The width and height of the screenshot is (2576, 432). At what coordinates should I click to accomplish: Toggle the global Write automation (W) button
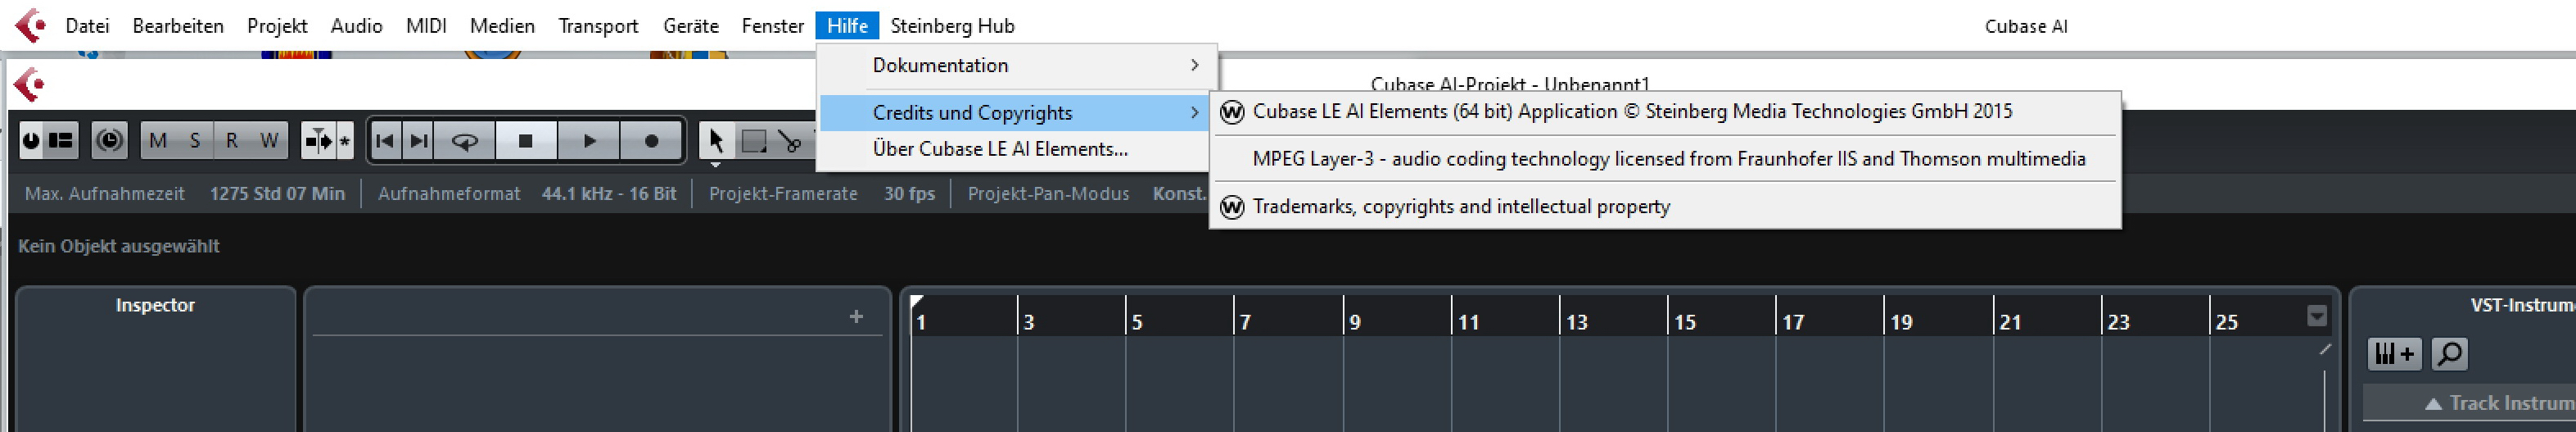click(x=269, y=141)
